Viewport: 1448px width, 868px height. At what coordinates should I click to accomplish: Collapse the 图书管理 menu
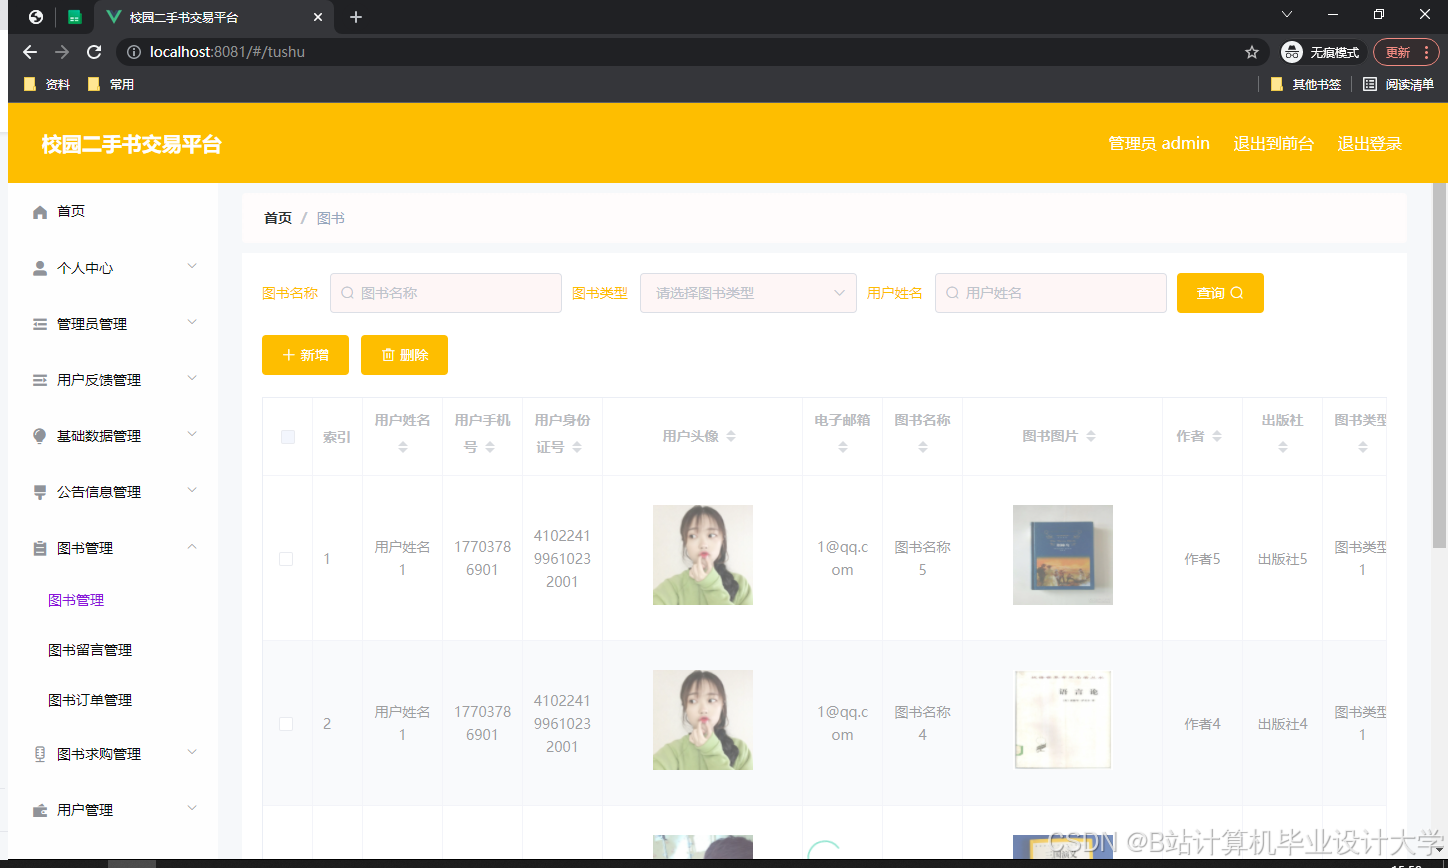coord(192,546)
